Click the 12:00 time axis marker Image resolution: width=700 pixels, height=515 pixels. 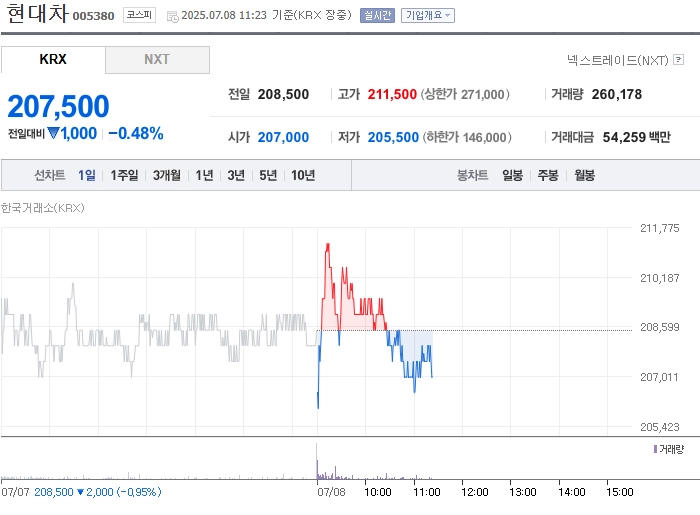click(475, 492)
